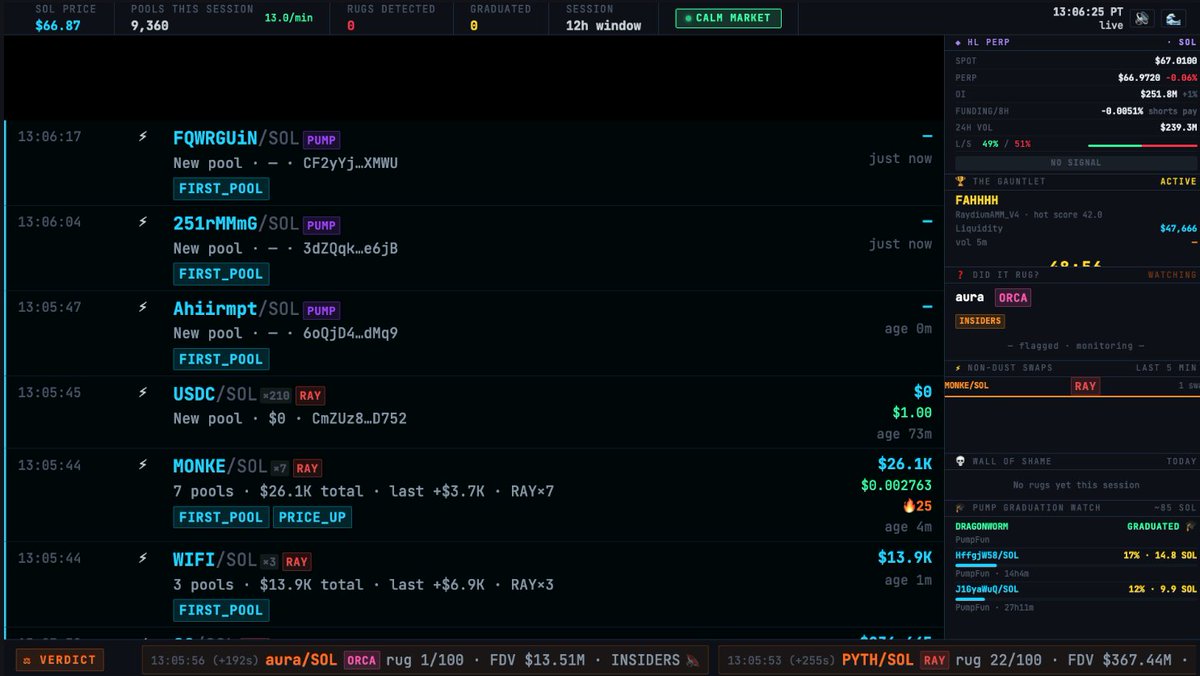Click the RAY badge next to MONKE/SOL in feed

(x=307, y=468)
